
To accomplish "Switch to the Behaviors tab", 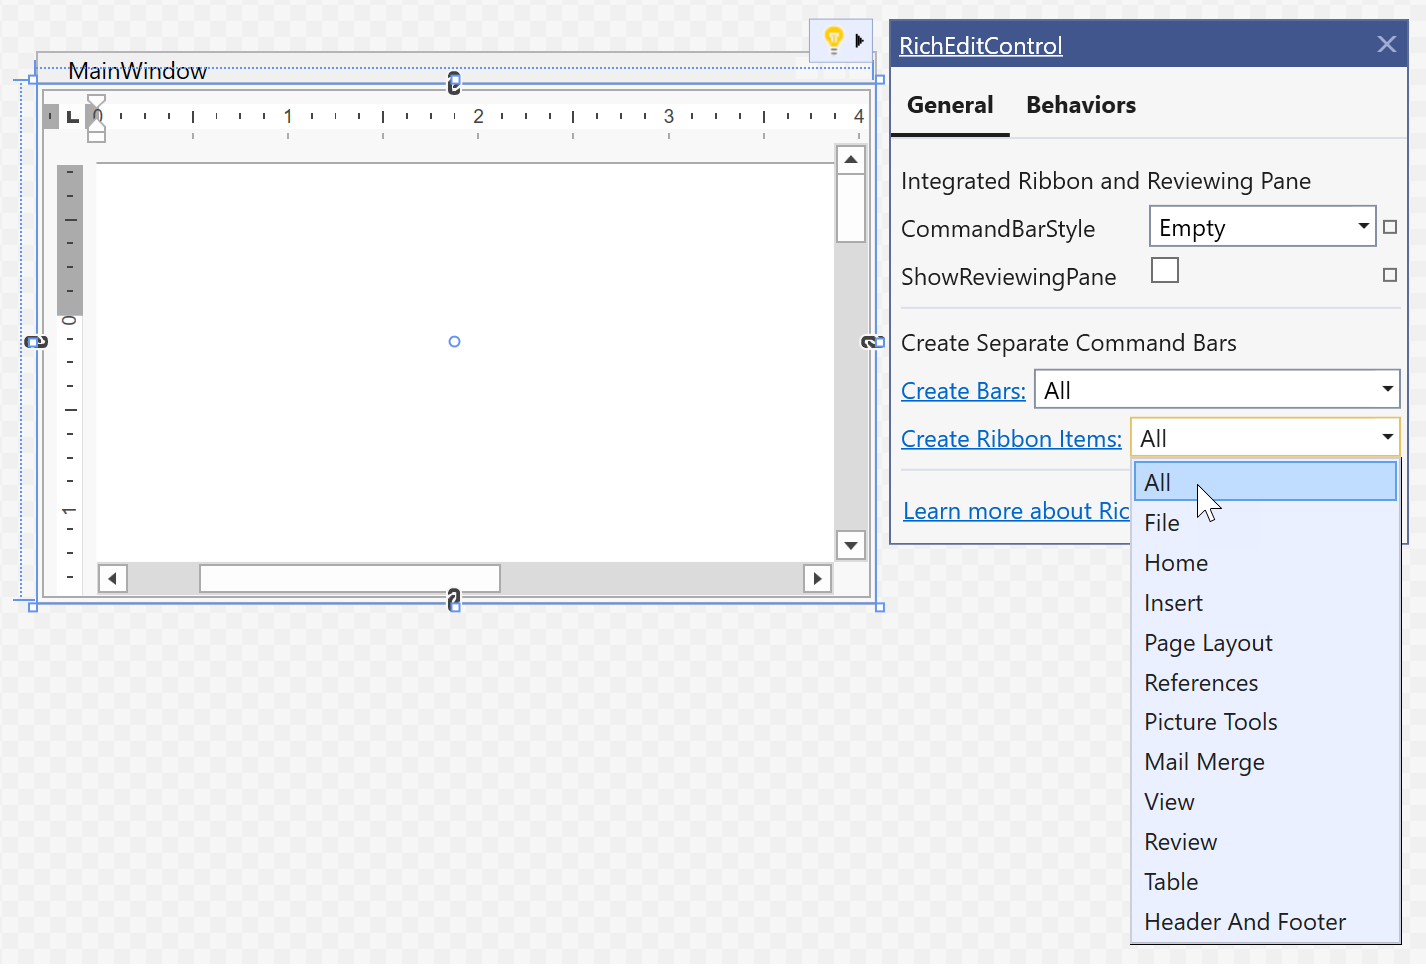I will (x=1080, y=105).
